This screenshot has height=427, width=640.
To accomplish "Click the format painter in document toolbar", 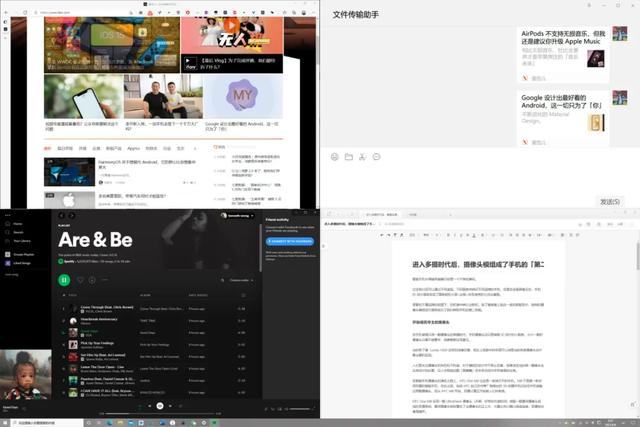I will [x=395, y=235].
